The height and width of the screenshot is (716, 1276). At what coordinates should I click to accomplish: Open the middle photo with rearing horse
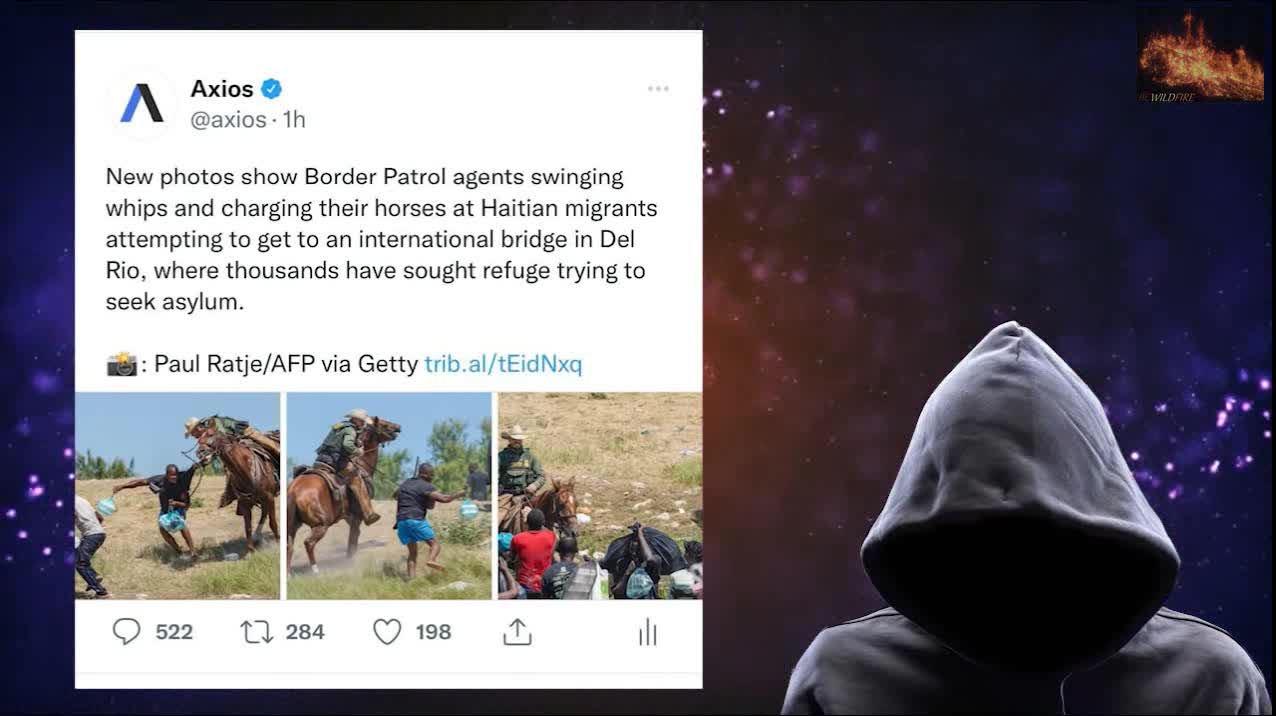coord(389,496)
